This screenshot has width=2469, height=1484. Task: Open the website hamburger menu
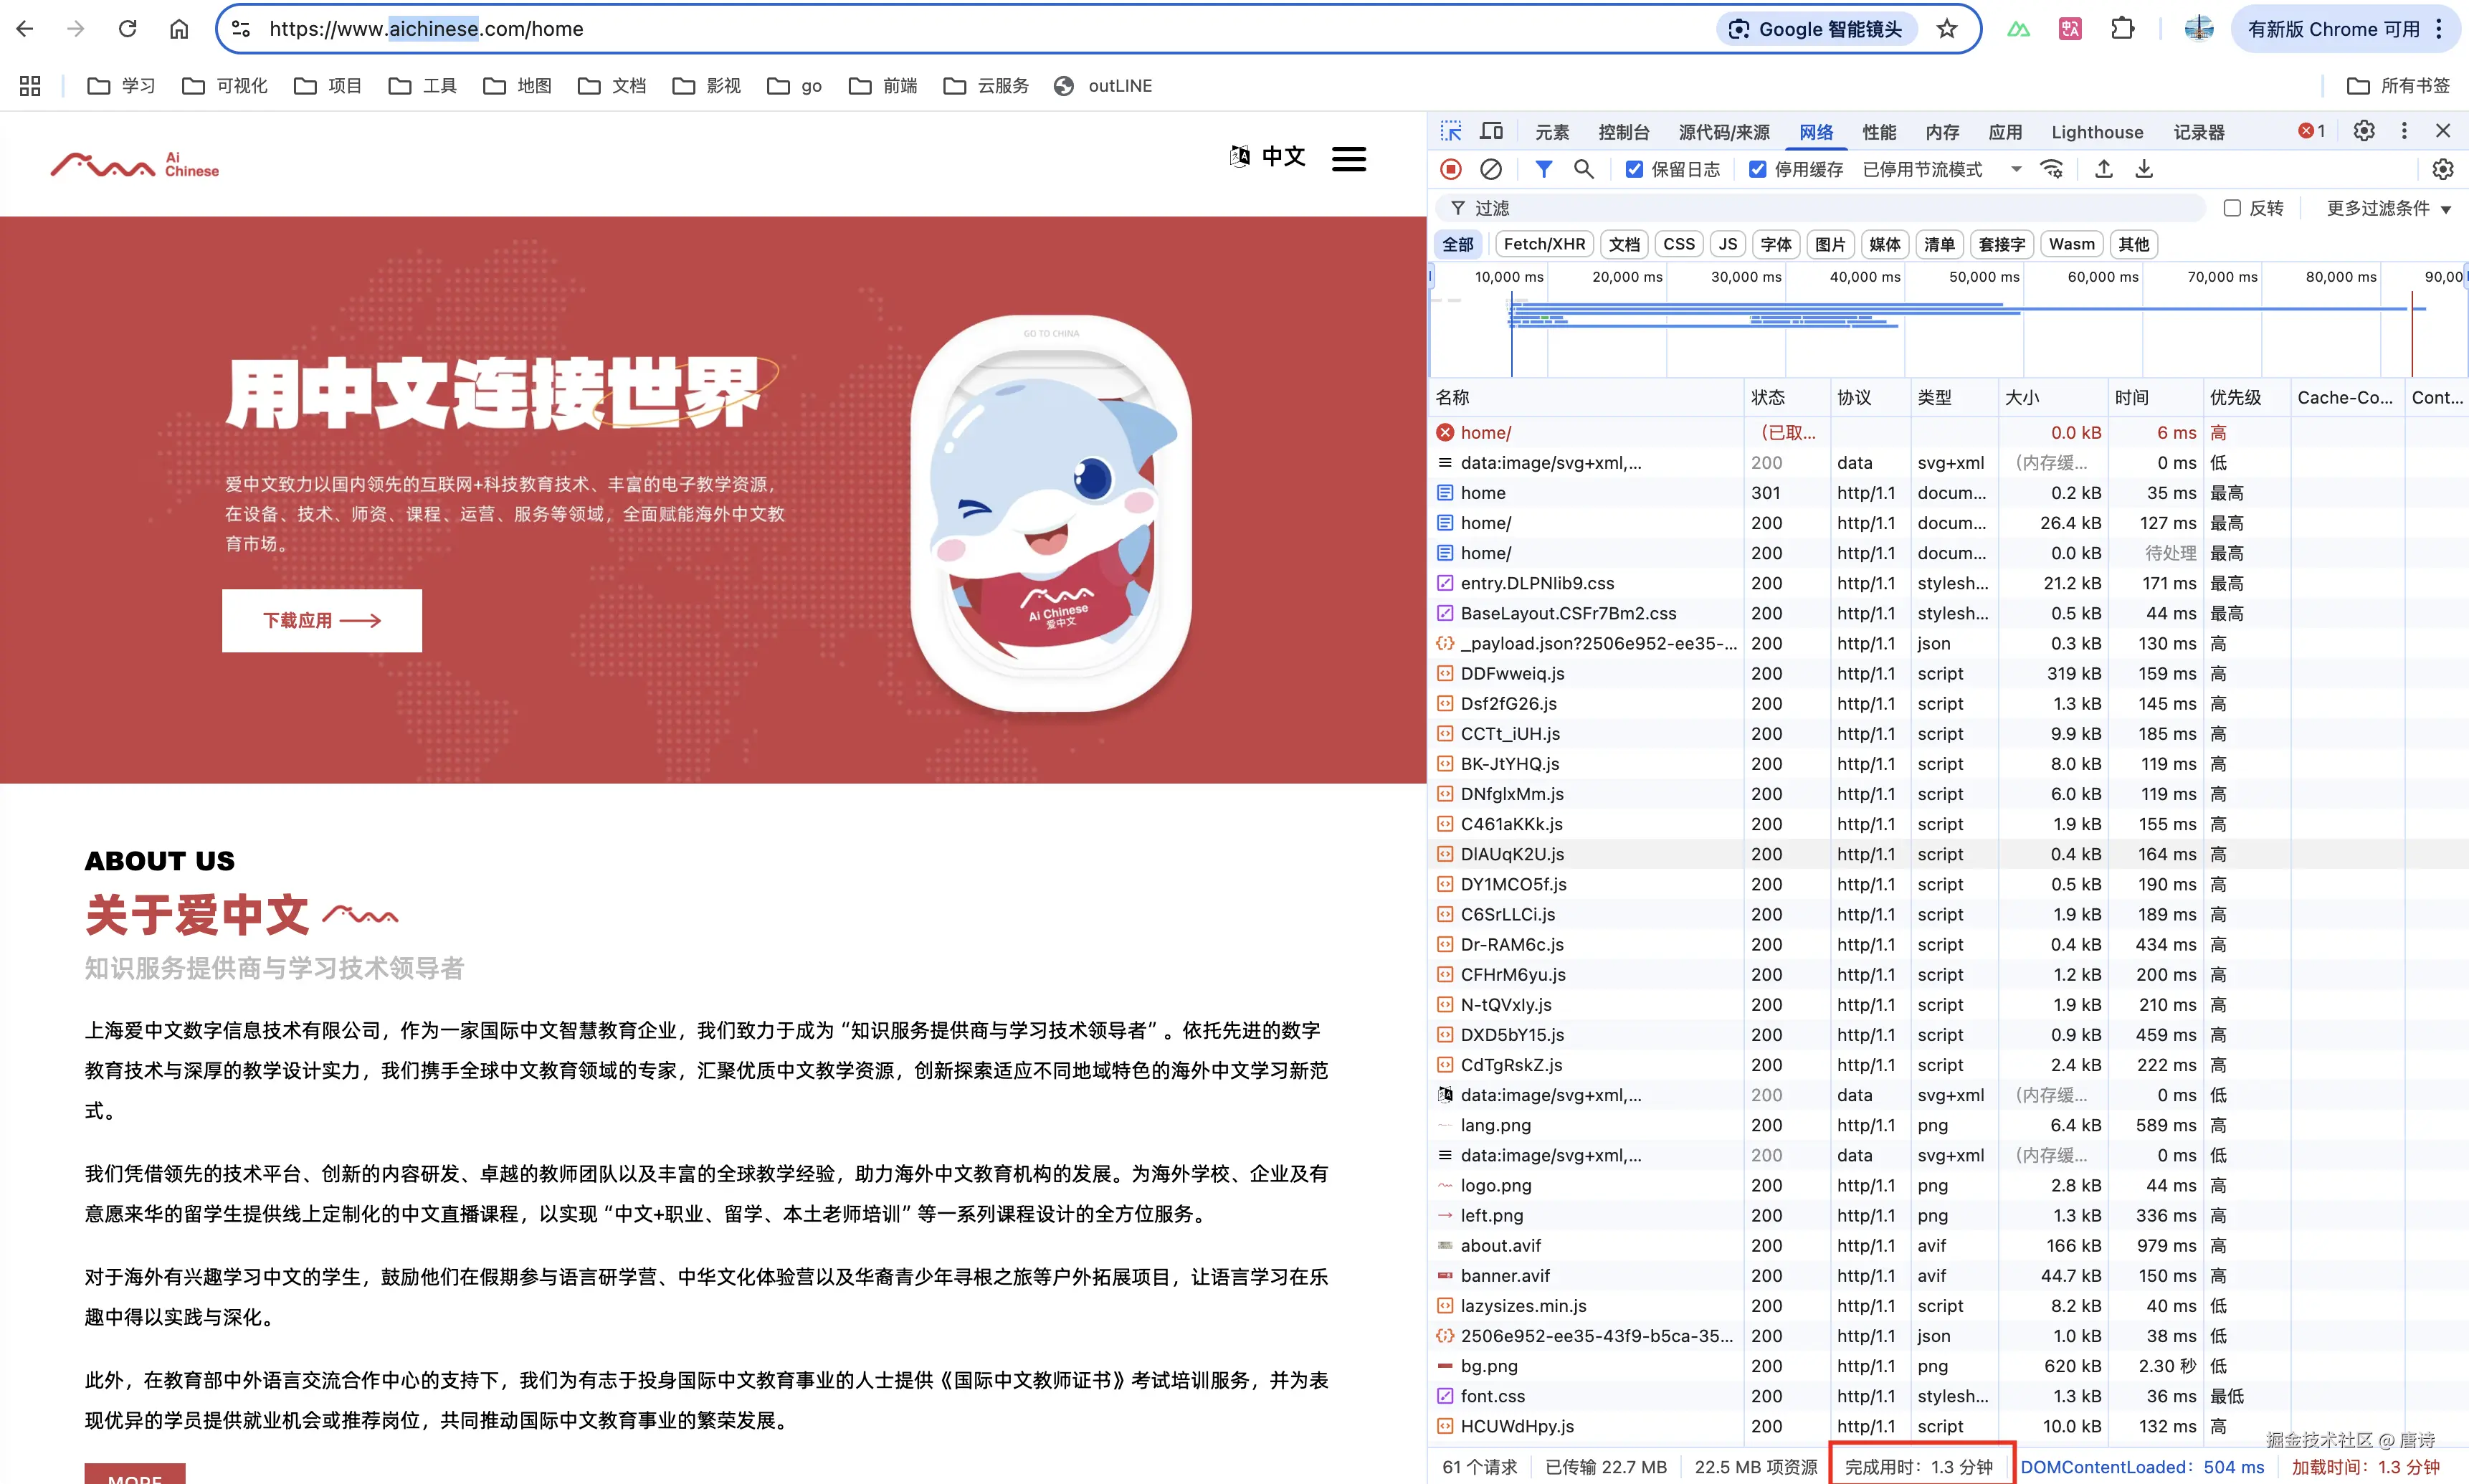1348,158
